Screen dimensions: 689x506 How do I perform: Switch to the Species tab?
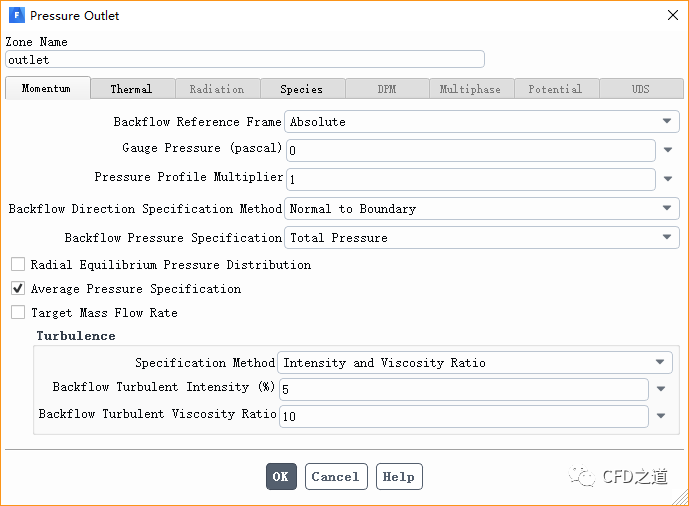[x=302, y=89]
